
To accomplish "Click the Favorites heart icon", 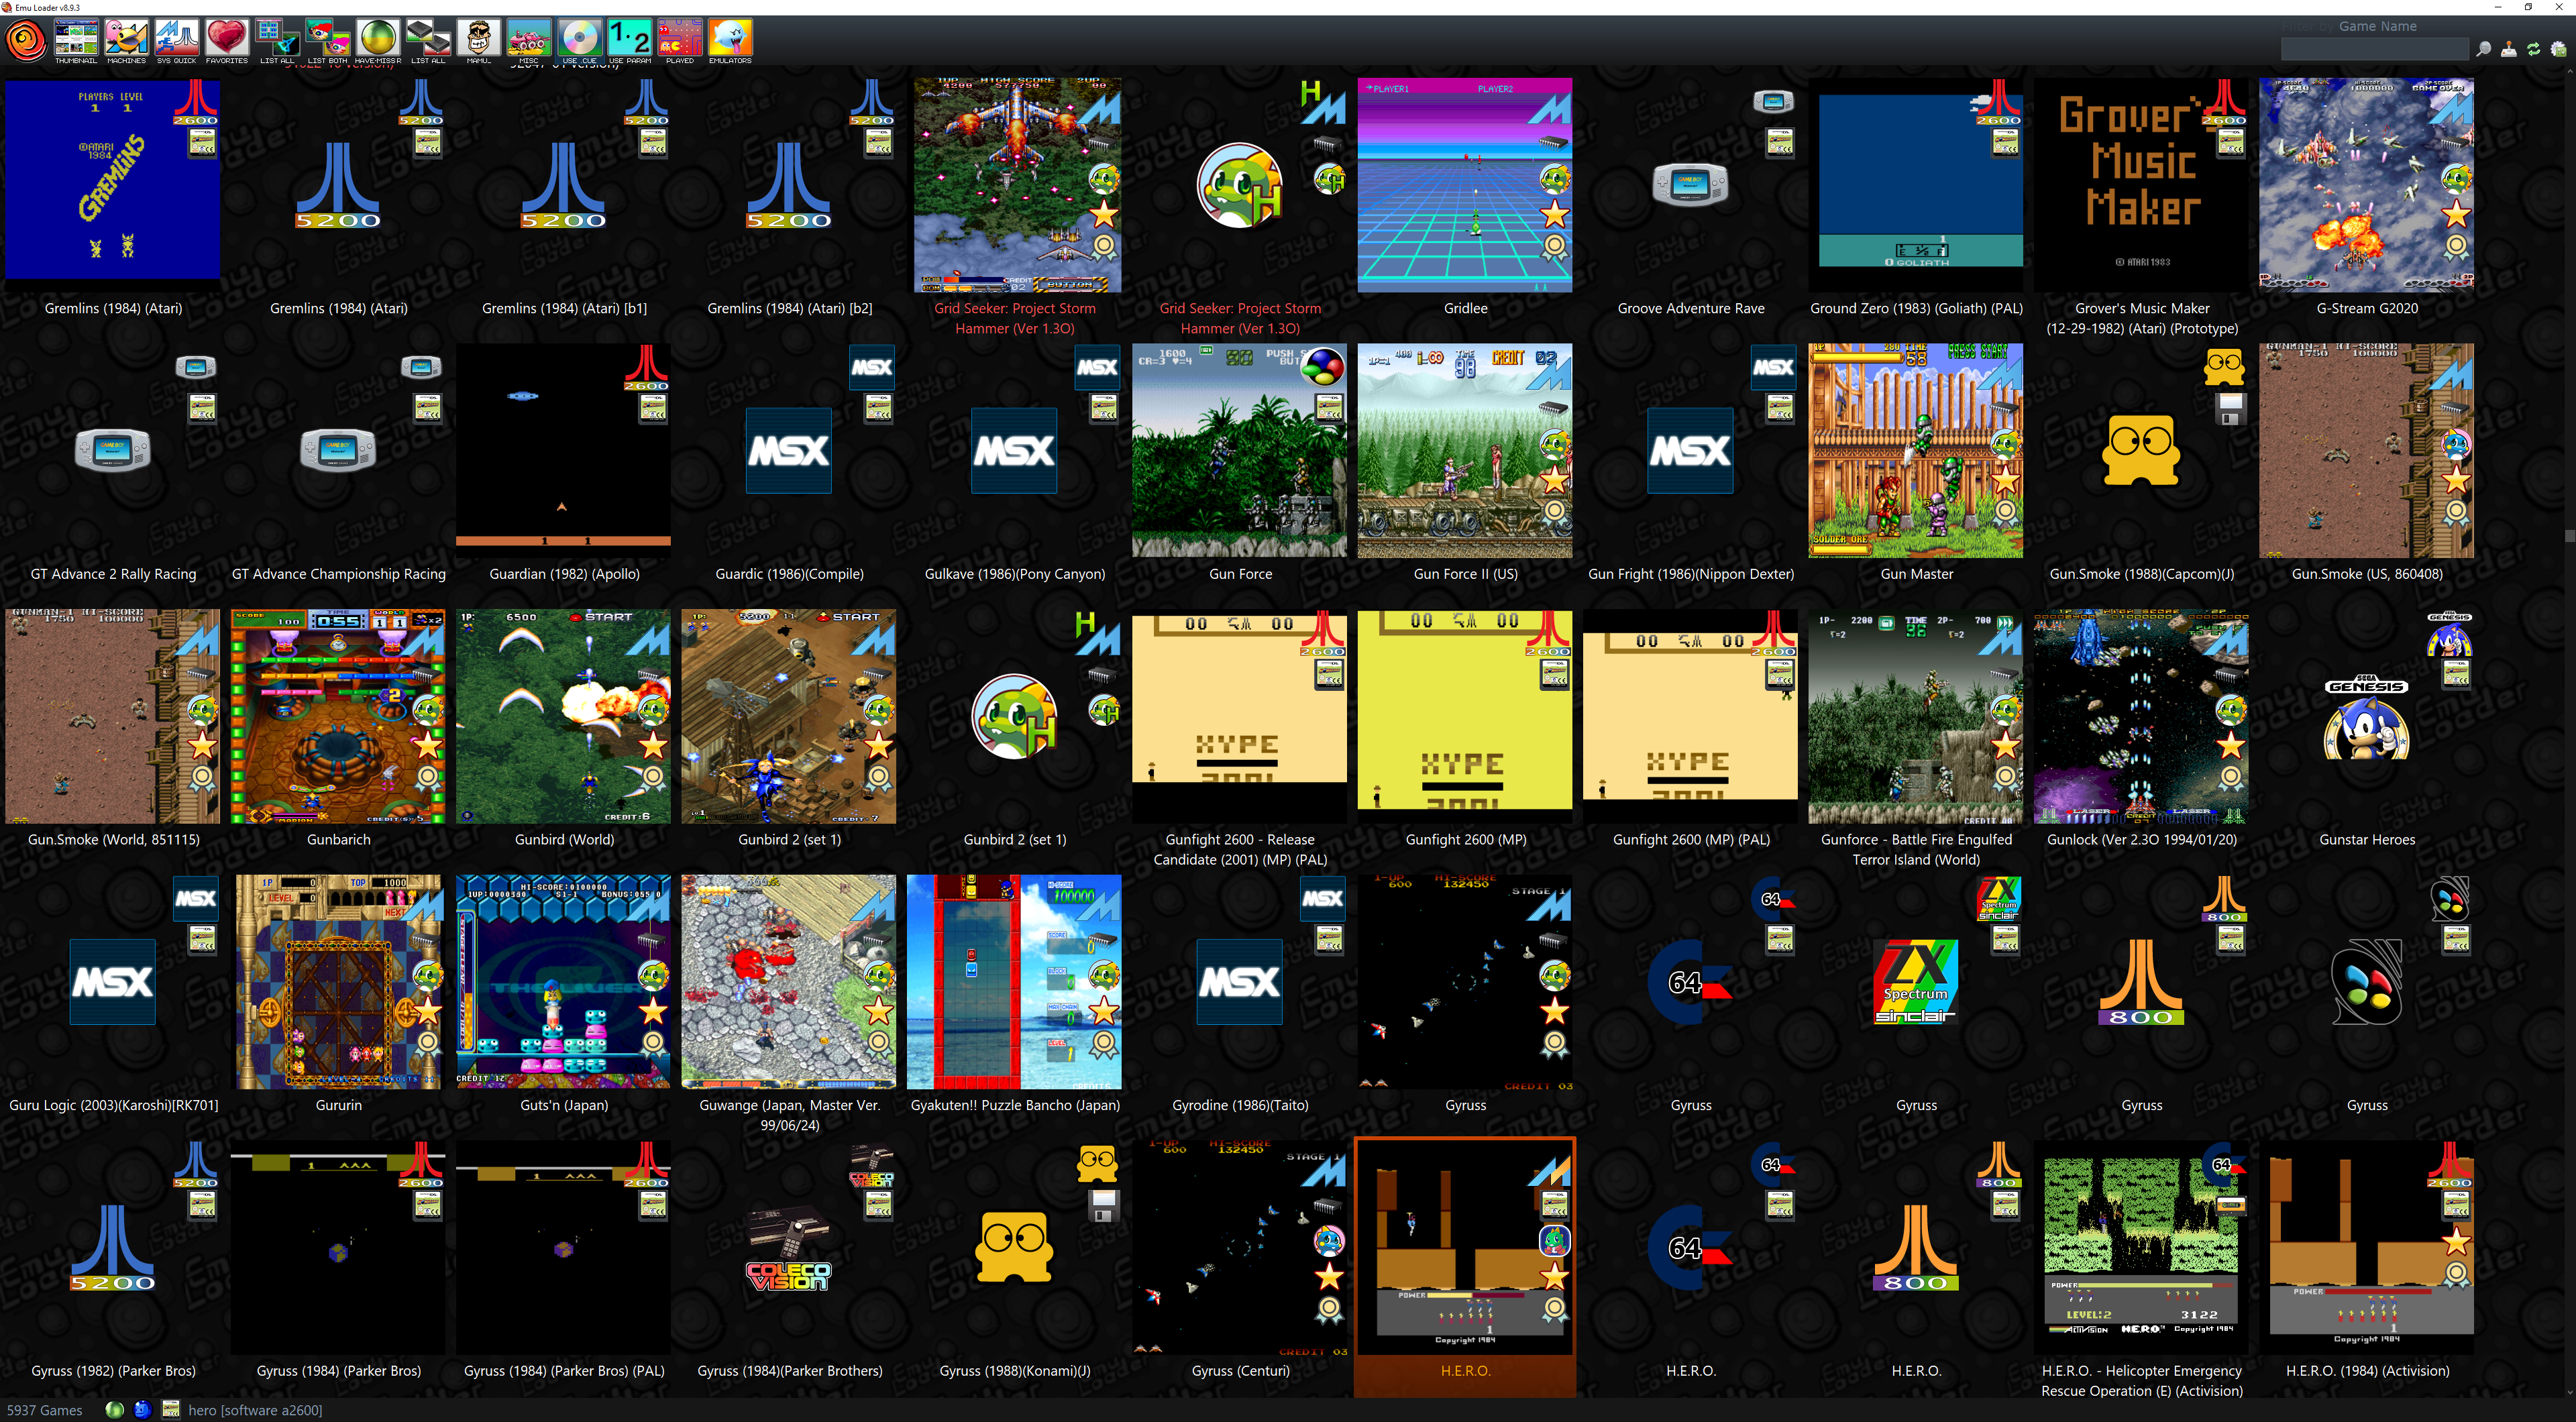I will click(227, 39).
